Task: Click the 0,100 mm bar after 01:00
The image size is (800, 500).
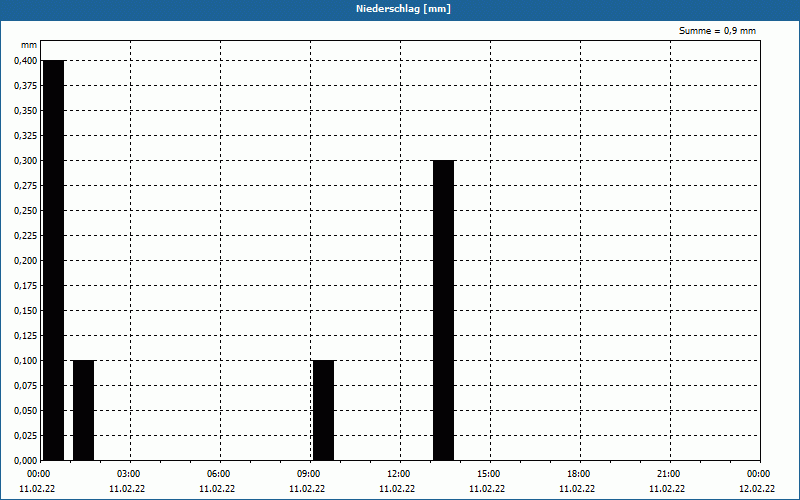Action: click(x=84, y=410)
